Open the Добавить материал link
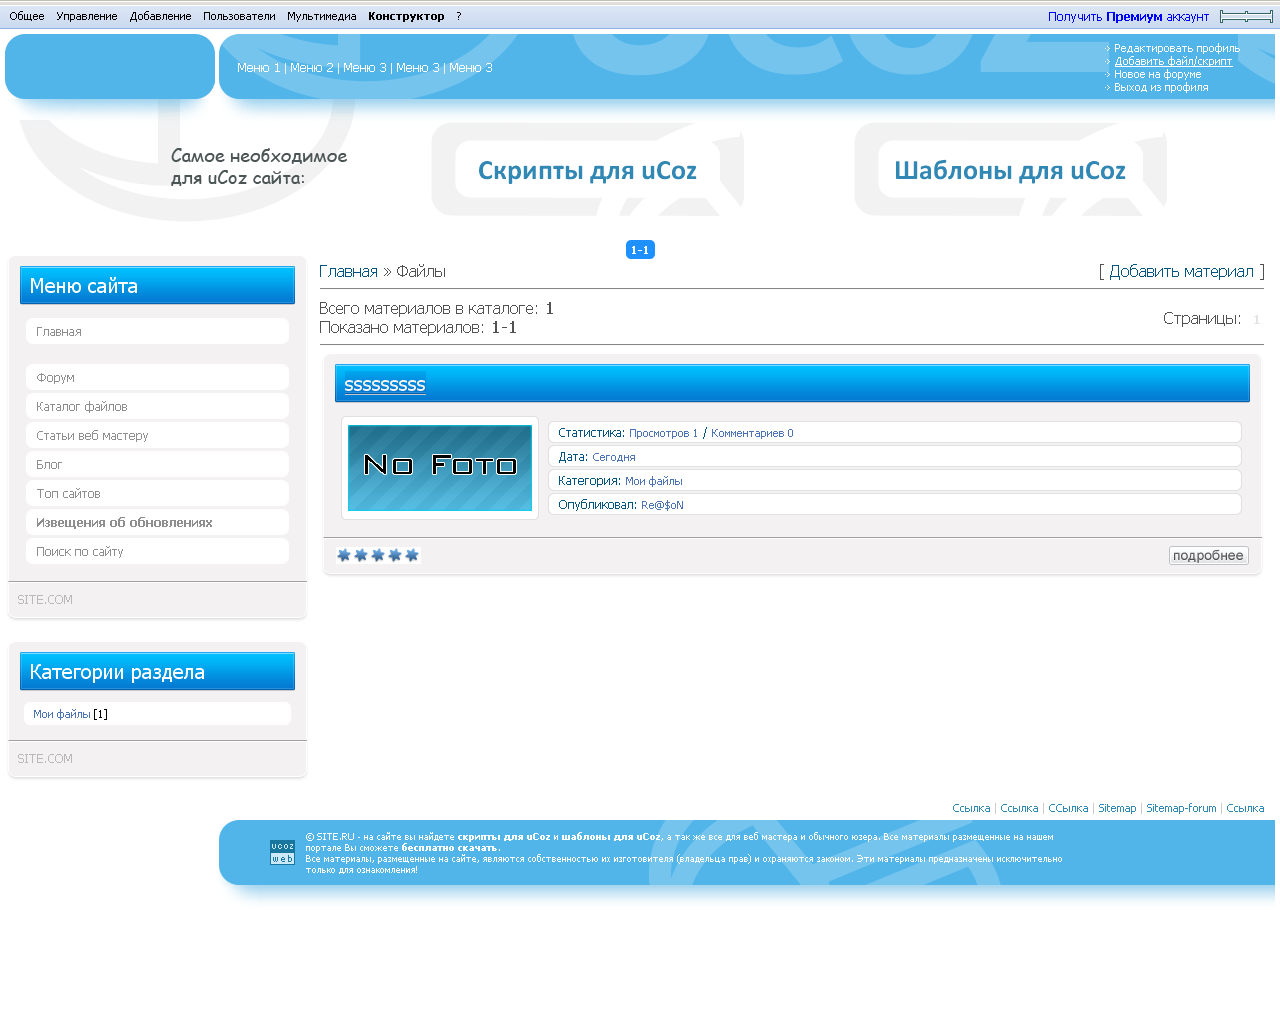The height and width of the screenshot is (1024, 1280). [1181, 271]
